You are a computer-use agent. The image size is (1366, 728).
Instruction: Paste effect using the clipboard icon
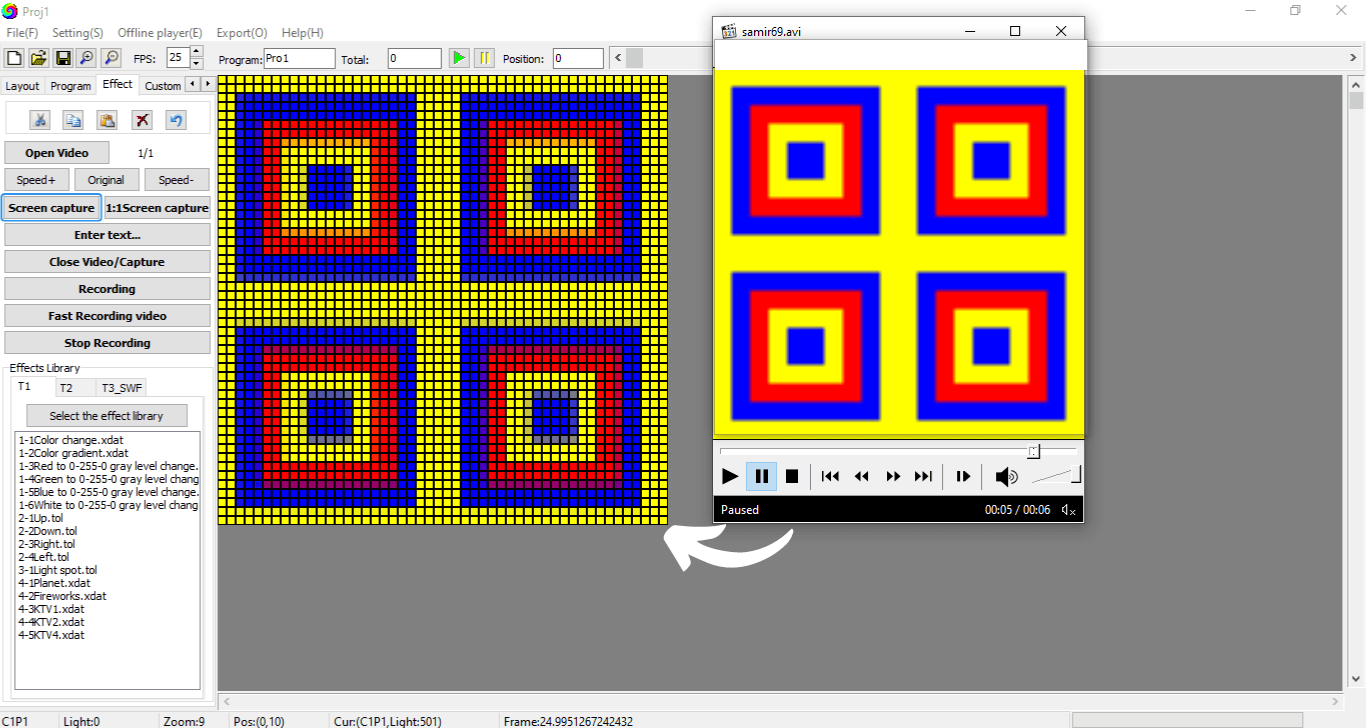[106, 119]
